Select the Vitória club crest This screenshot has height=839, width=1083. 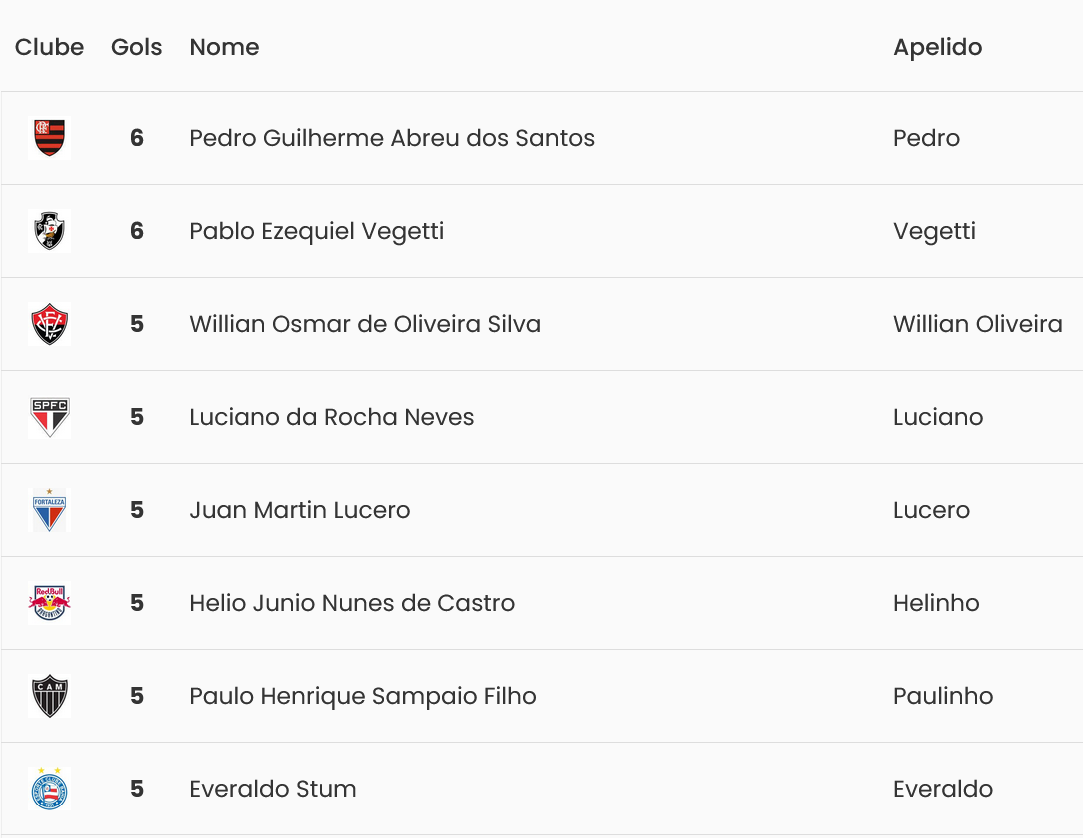coord(49,324)
